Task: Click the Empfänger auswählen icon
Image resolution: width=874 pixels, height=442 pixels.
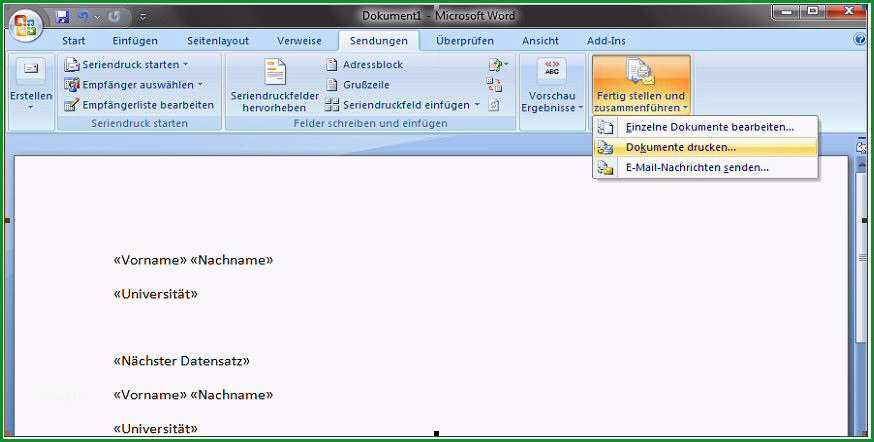Action: pos(71,85)
